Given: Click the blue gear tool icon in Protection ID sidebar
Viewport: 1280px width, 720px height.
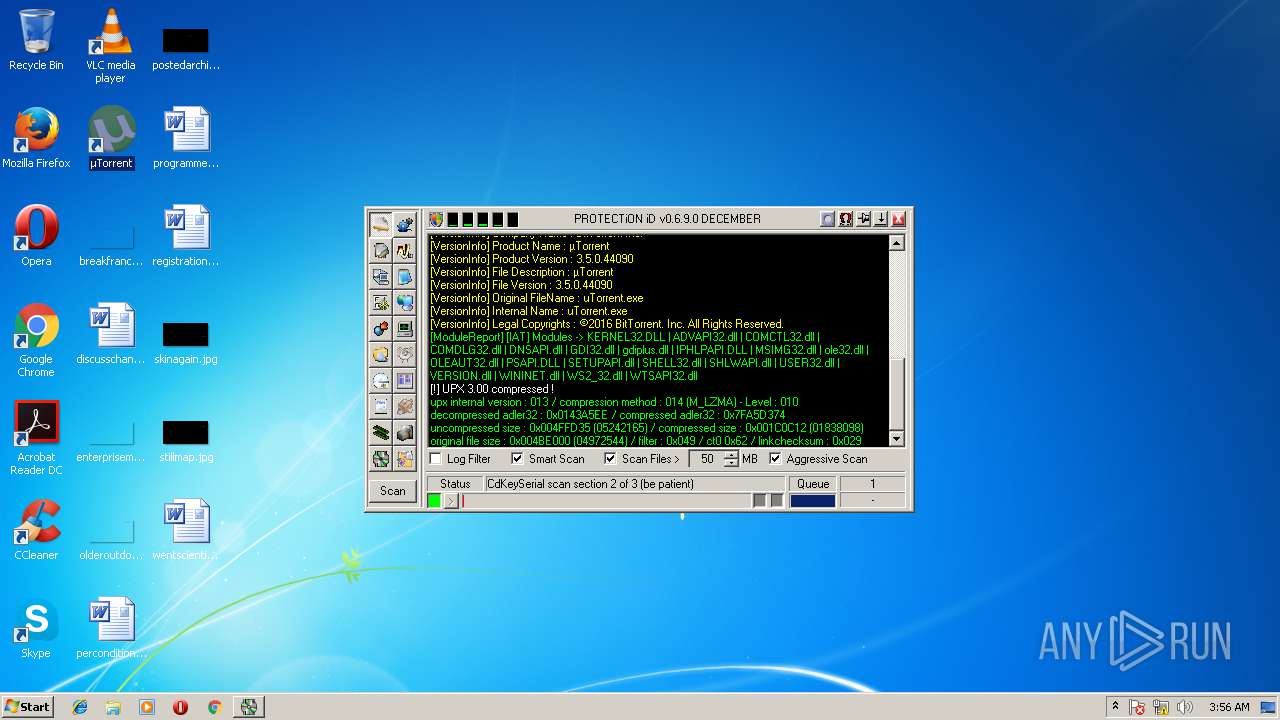Looking at the screenshot, I should coord(405,224).
